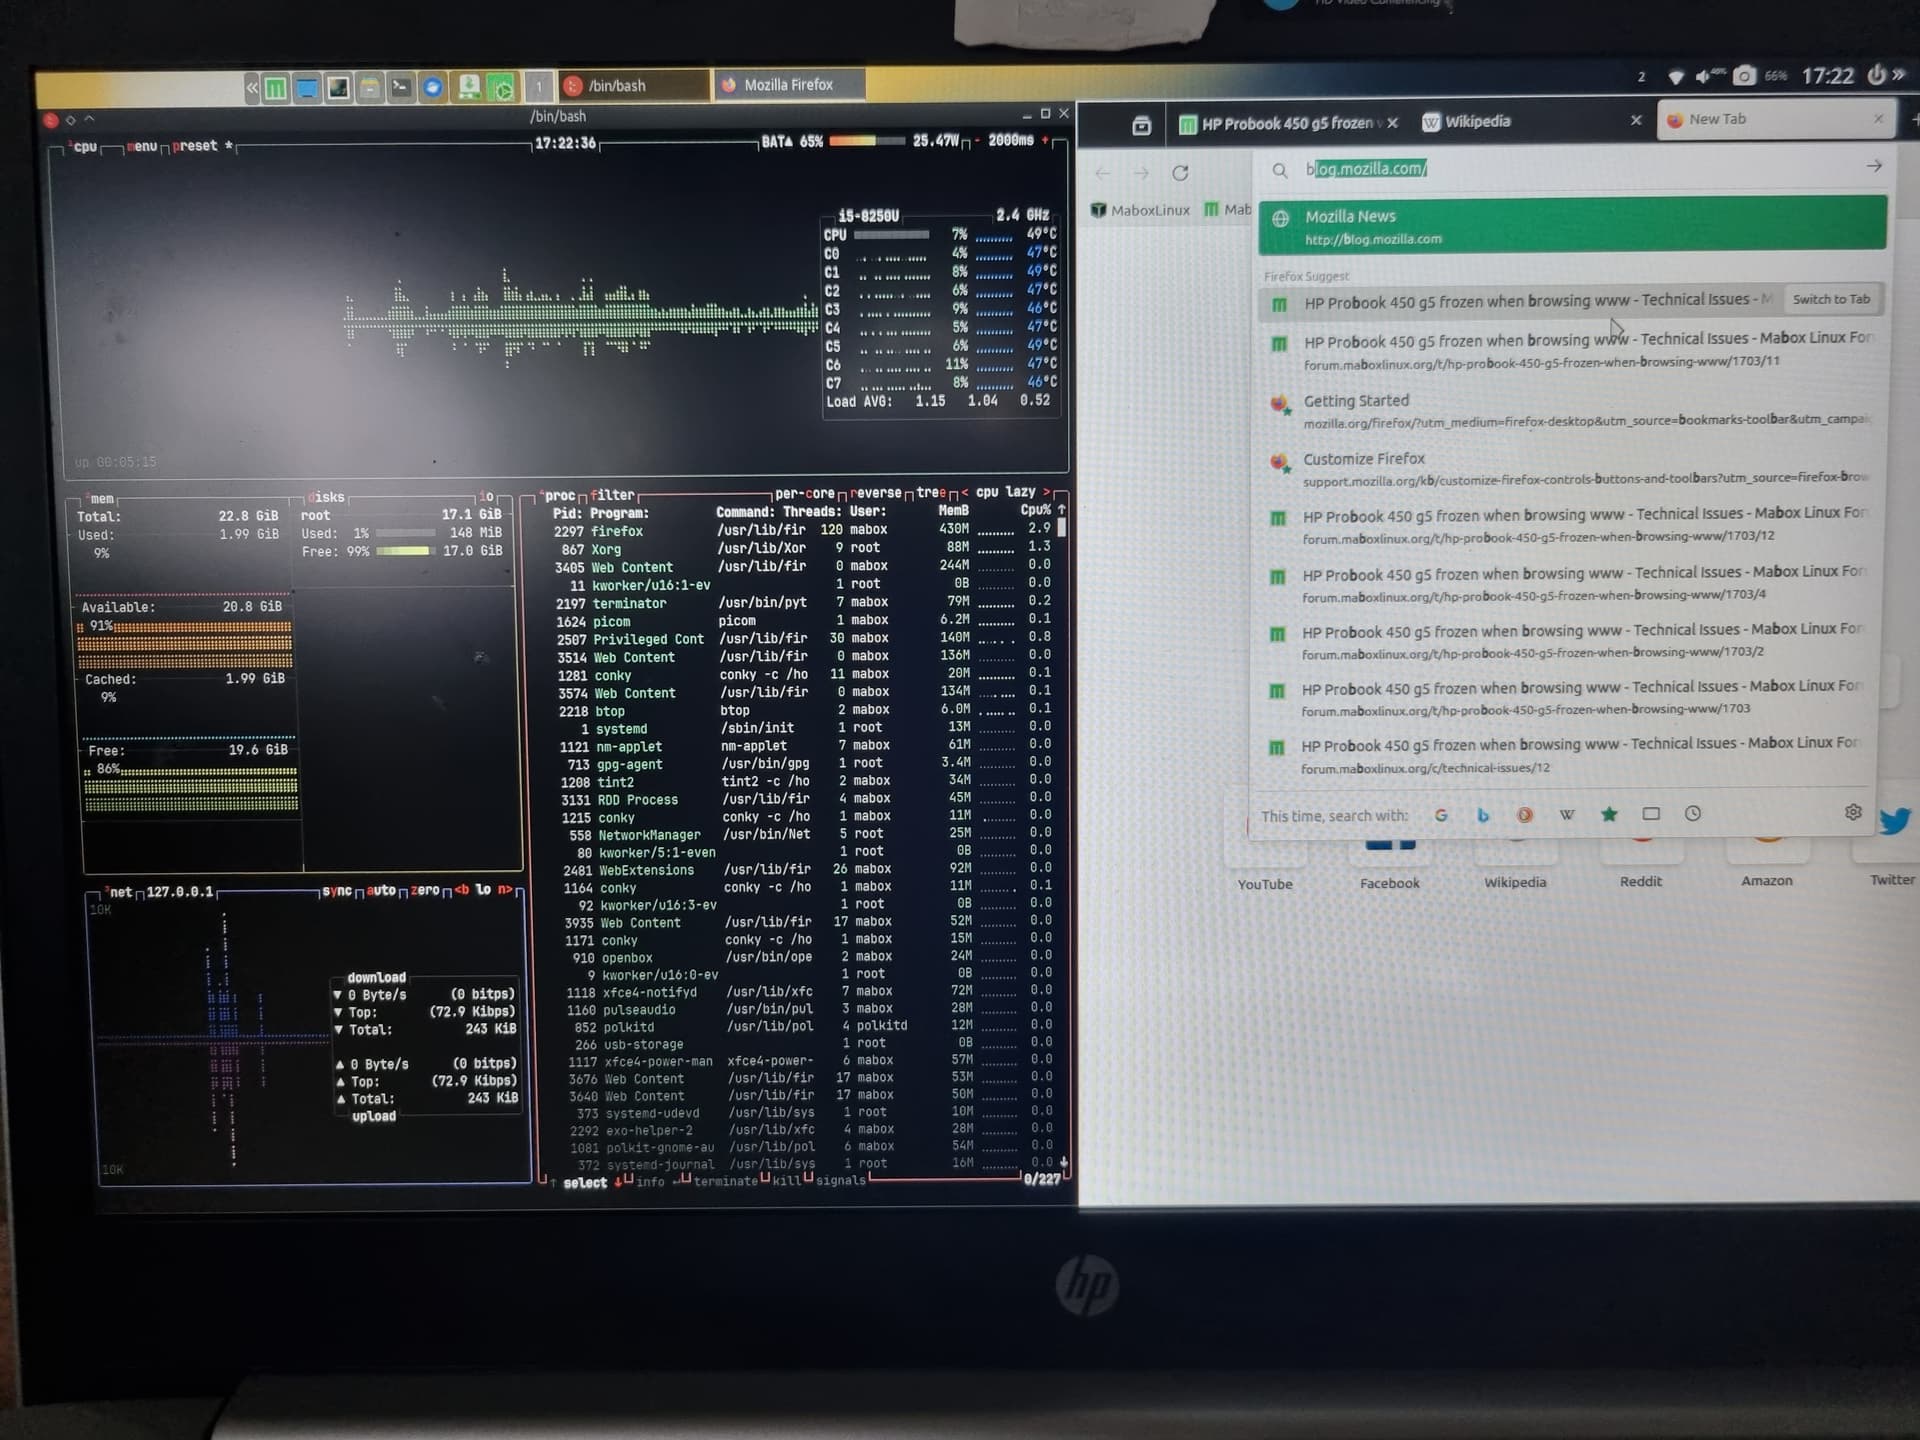Image resolution: width=1920 pixels, height=1440 pixels.
Task: Toggle tree view in btop proc box
Action: point(930,492)
